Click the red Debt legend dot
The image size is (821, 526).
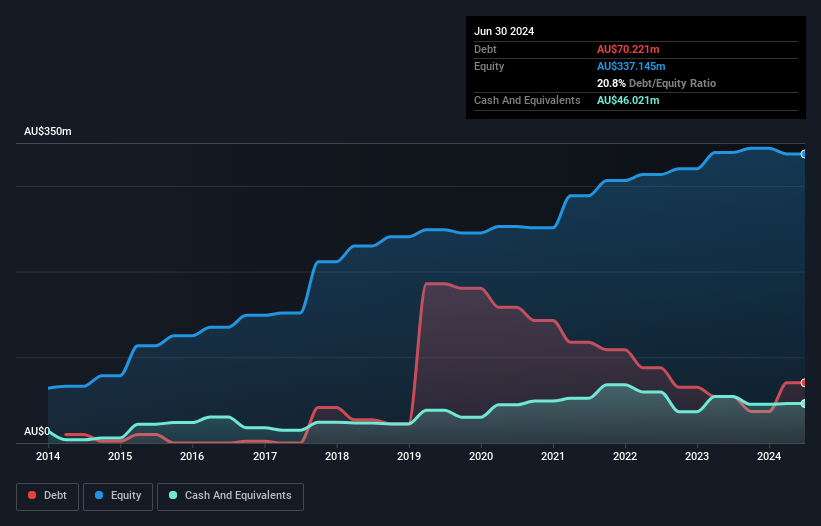point(32,495)
